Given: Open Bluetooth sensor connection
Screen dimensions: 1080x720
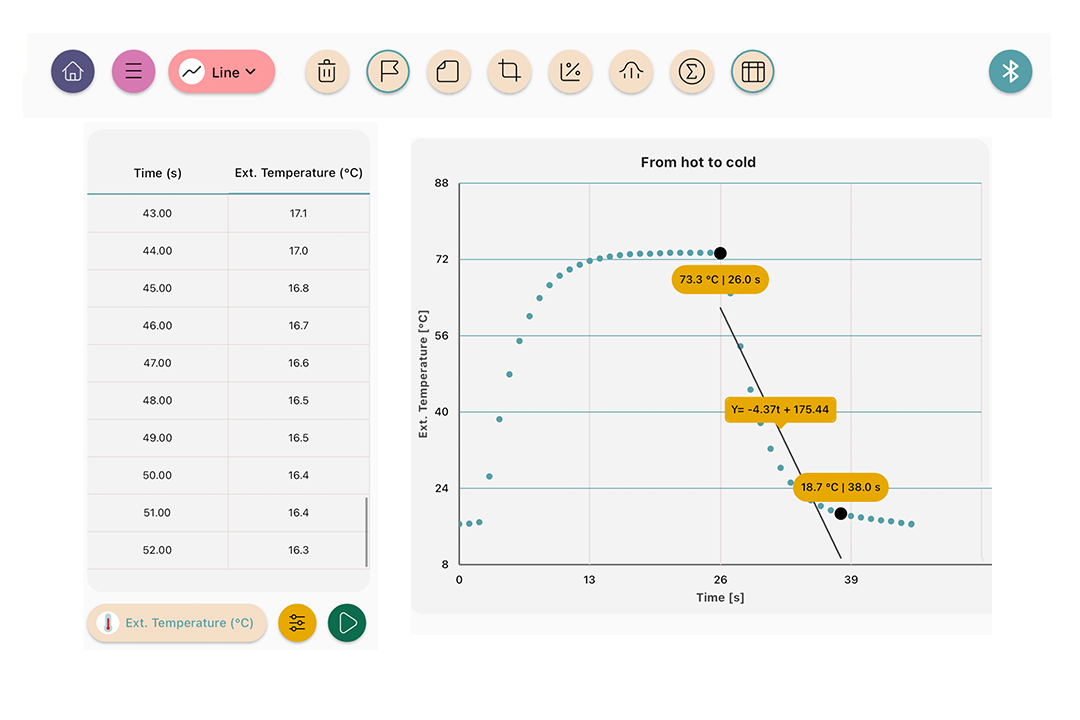Looking at the screenshot, I should [1010, 72].
